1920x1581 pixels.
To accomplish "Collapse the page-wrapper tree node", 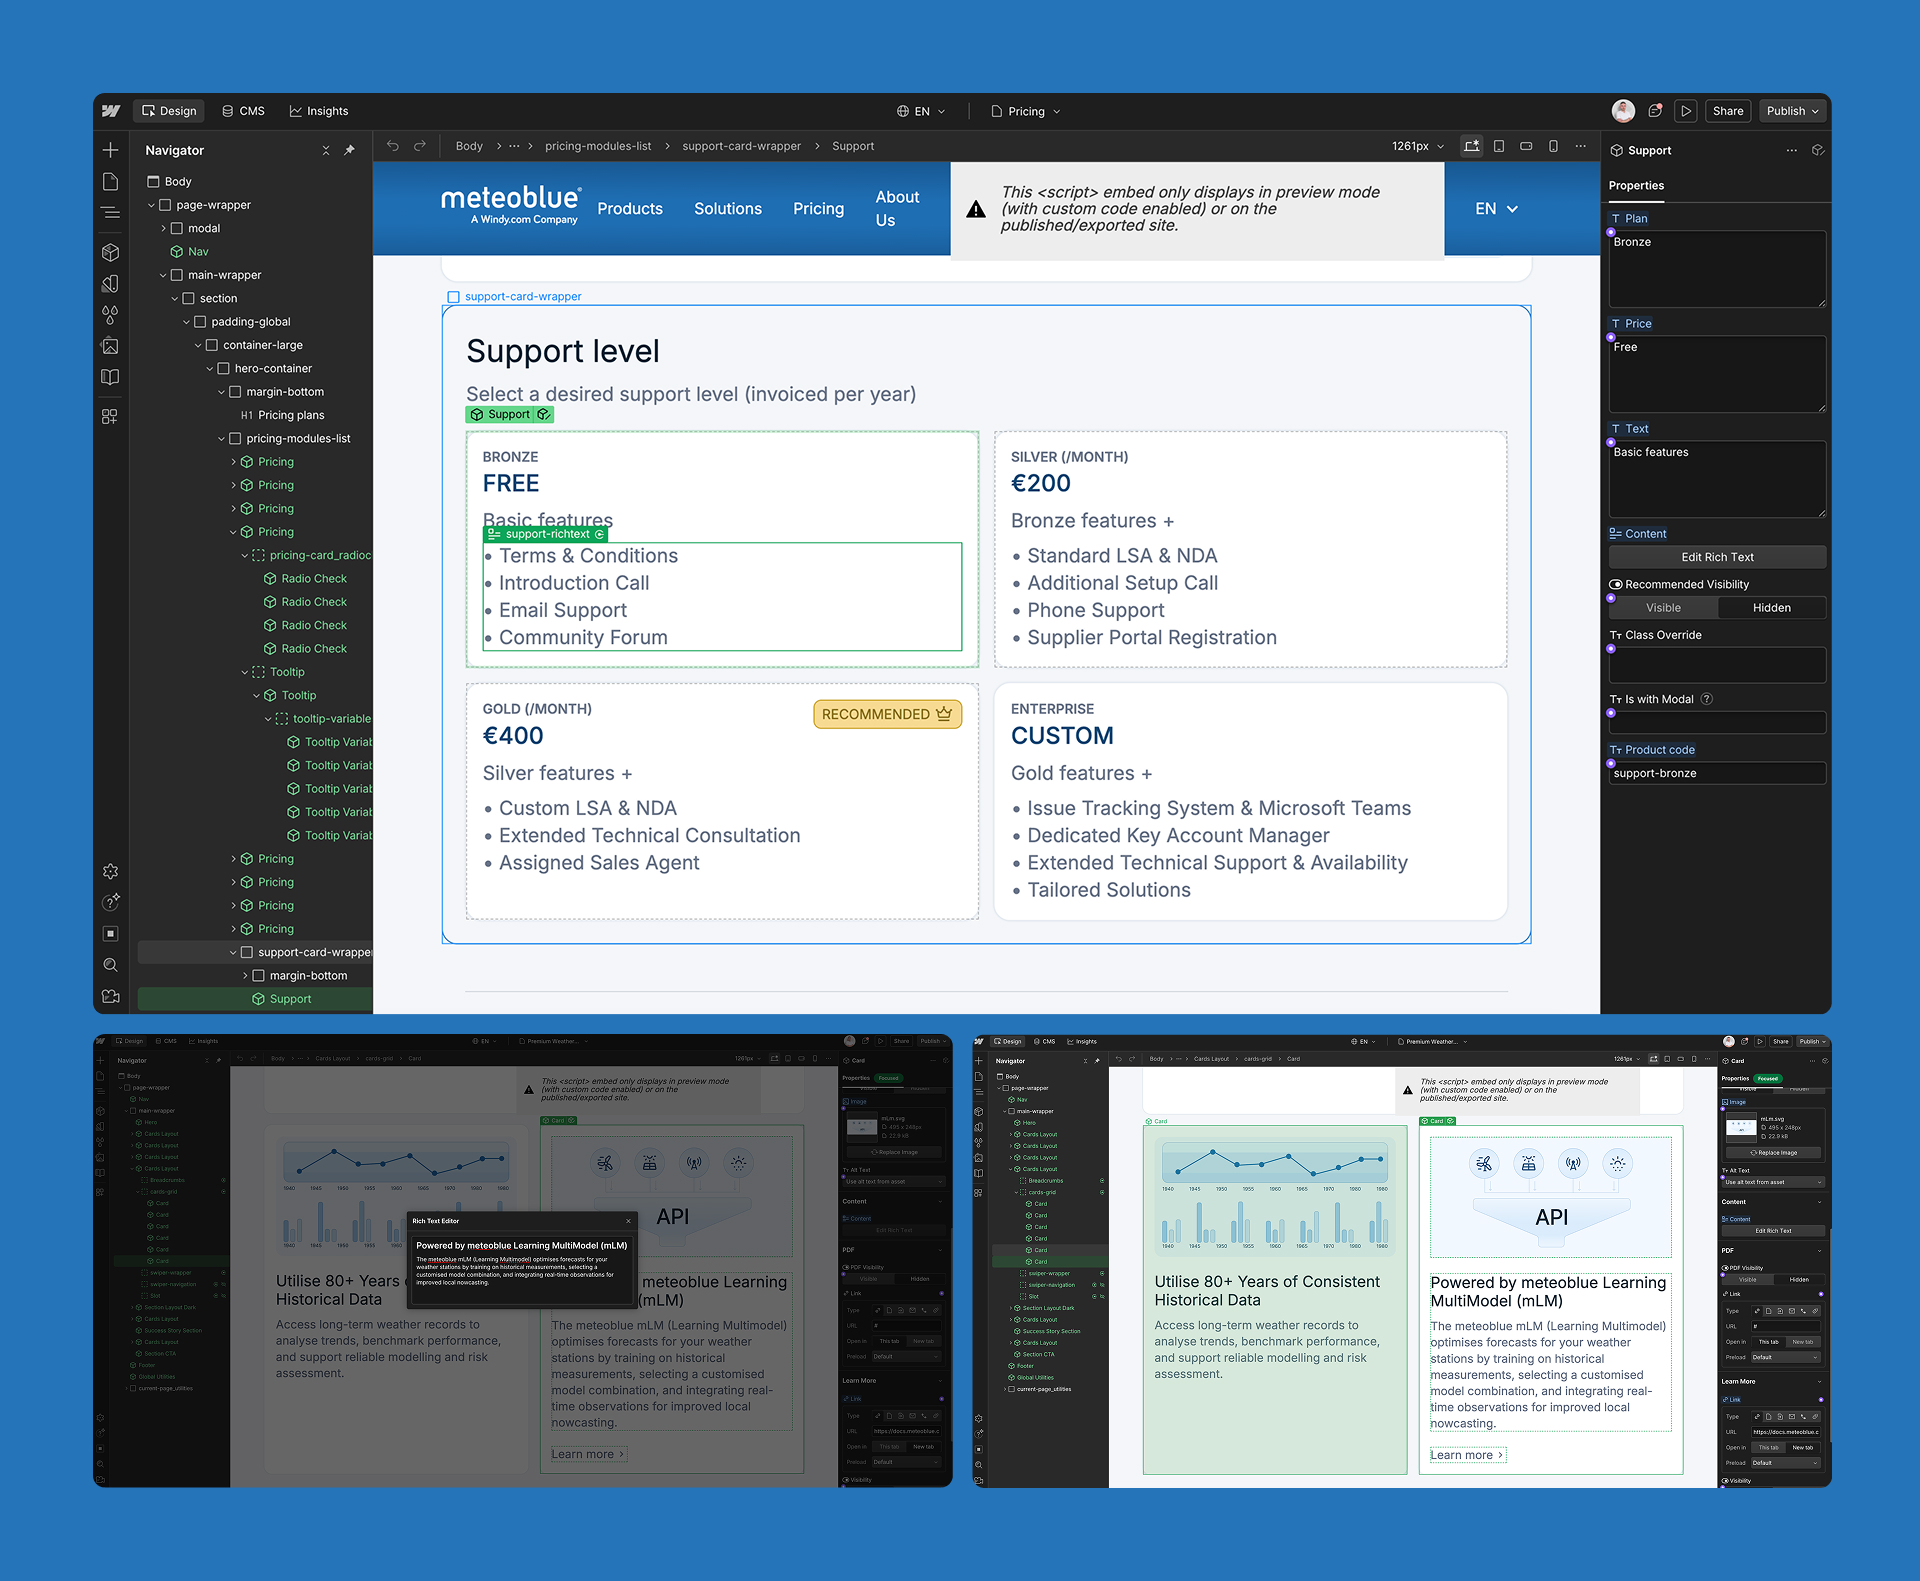I will coord(152,205).
